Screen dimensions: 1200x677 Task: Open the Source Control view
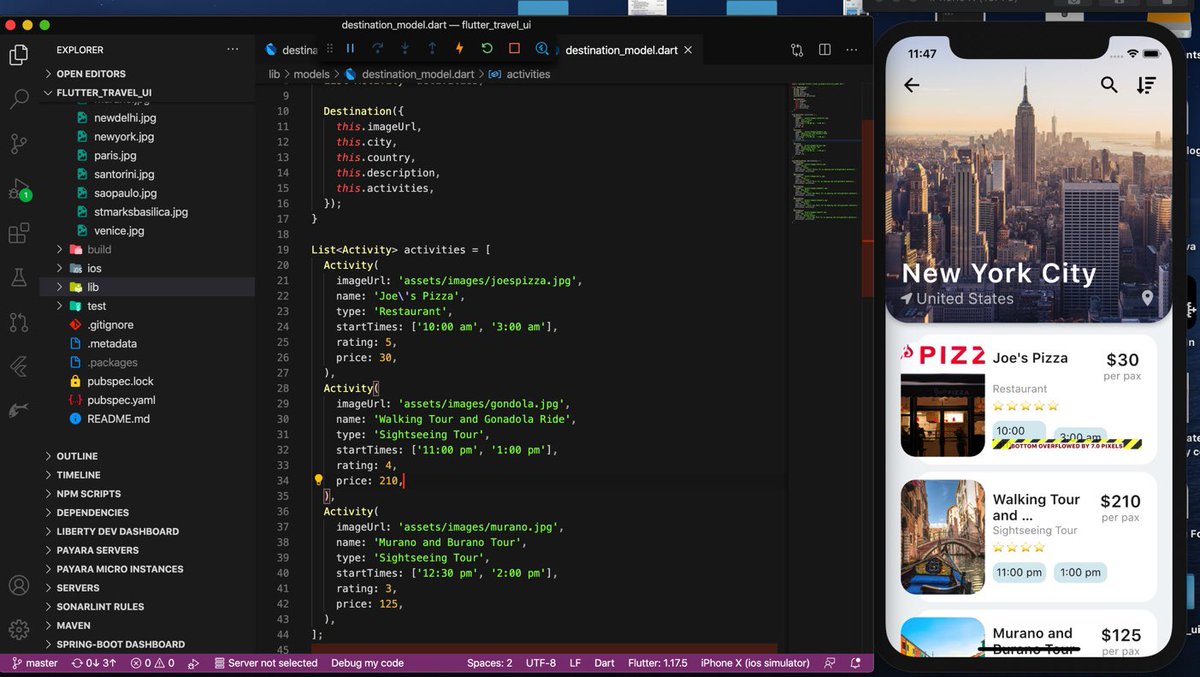click(19, 143)
